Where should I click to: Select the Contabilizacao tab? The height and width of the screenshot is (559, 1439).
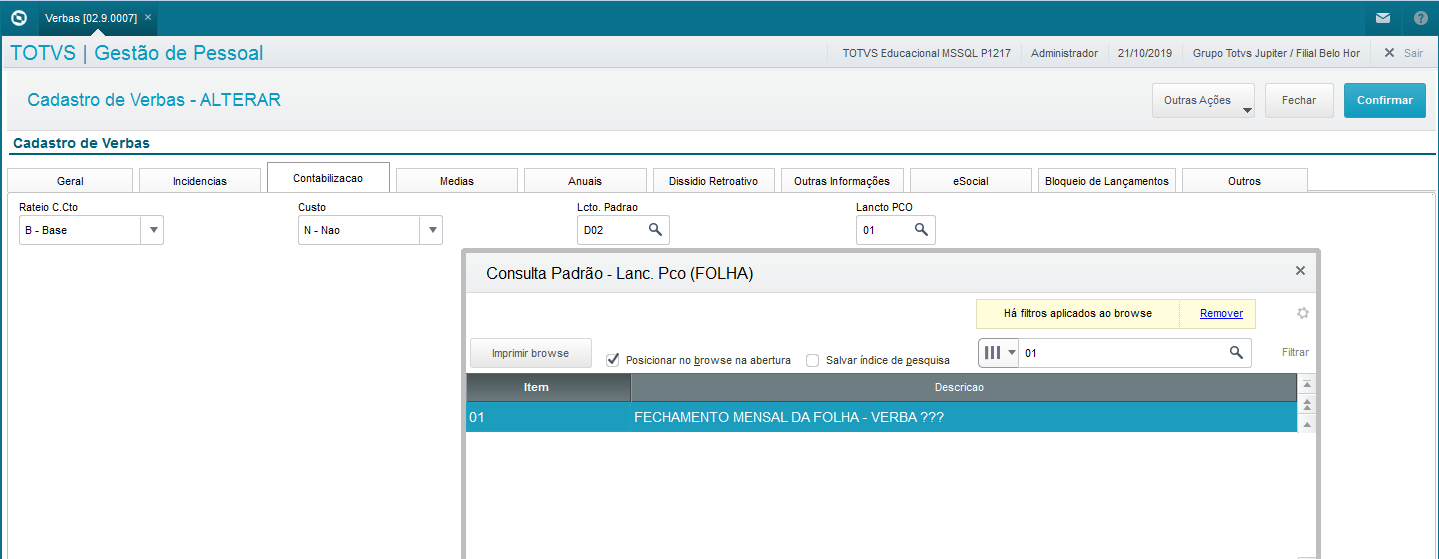(328, 178)
